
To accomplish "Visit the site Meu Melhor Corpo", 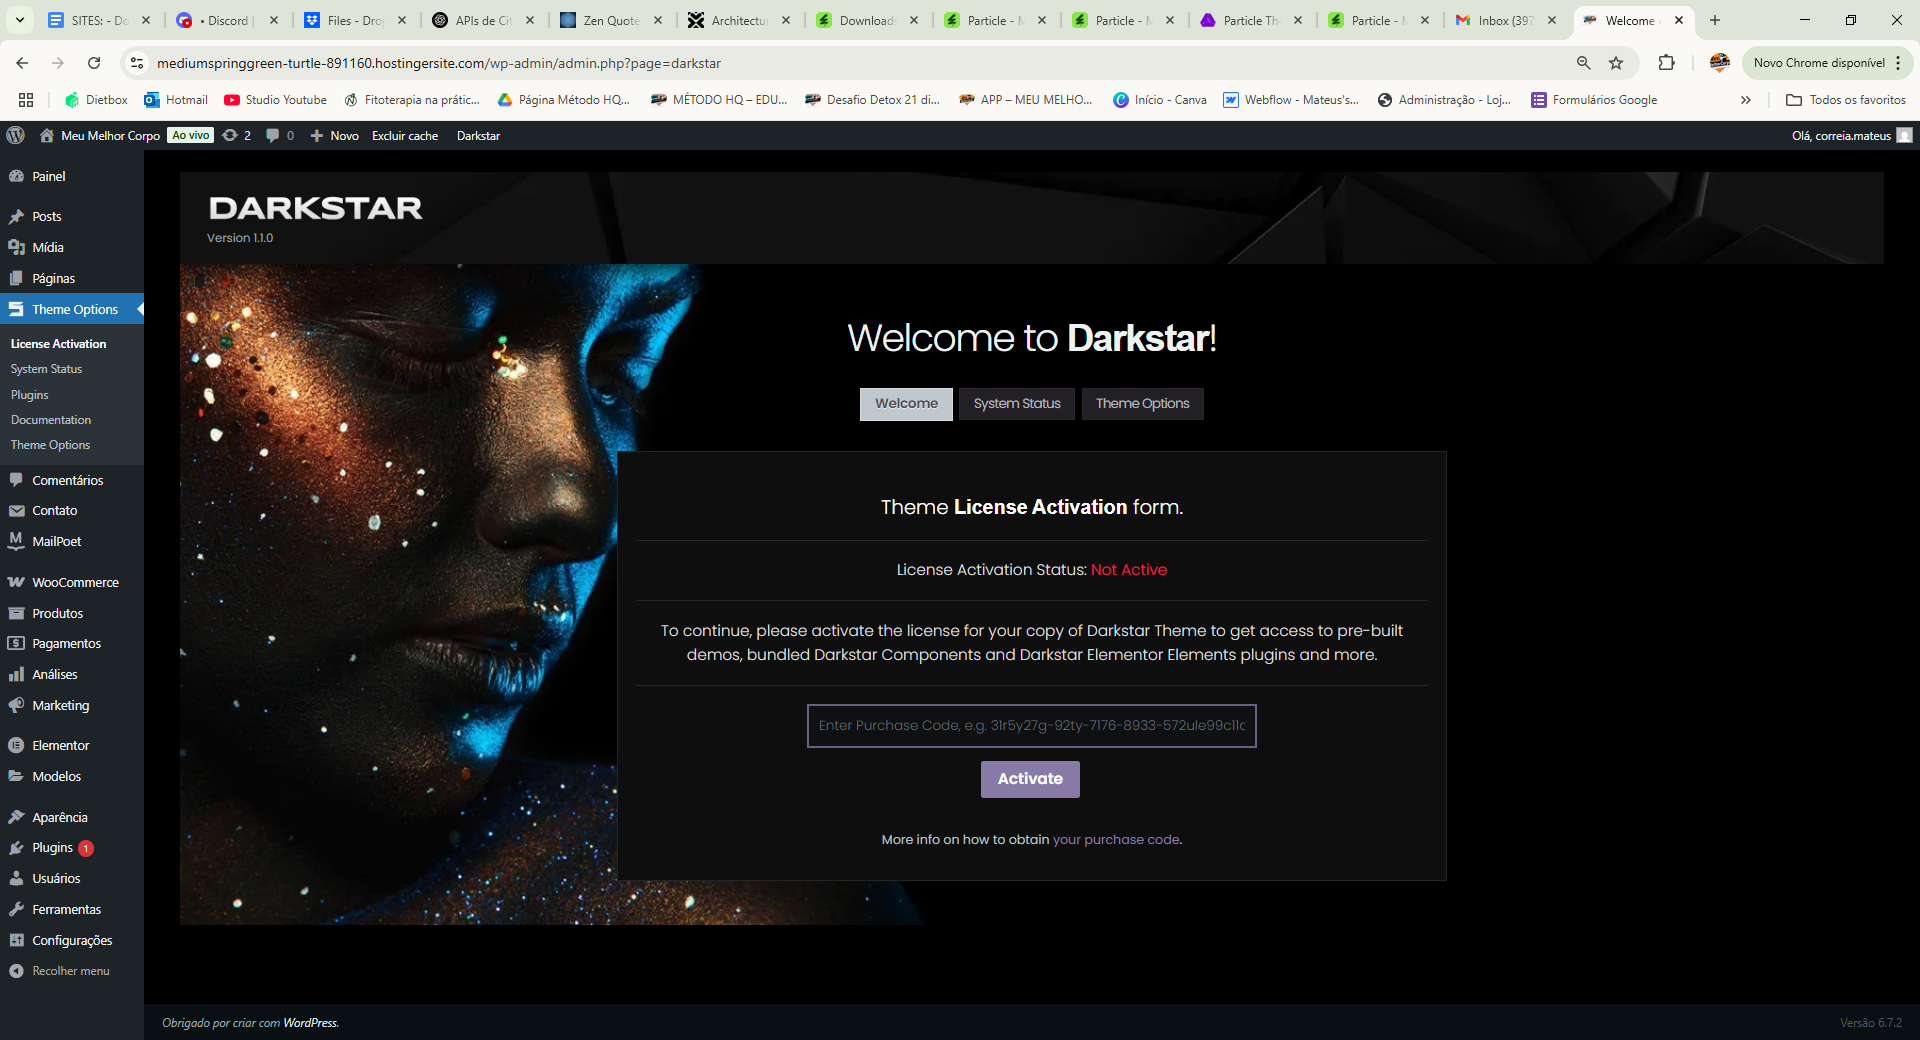I will pyautogui.click(x=100, y=135).
